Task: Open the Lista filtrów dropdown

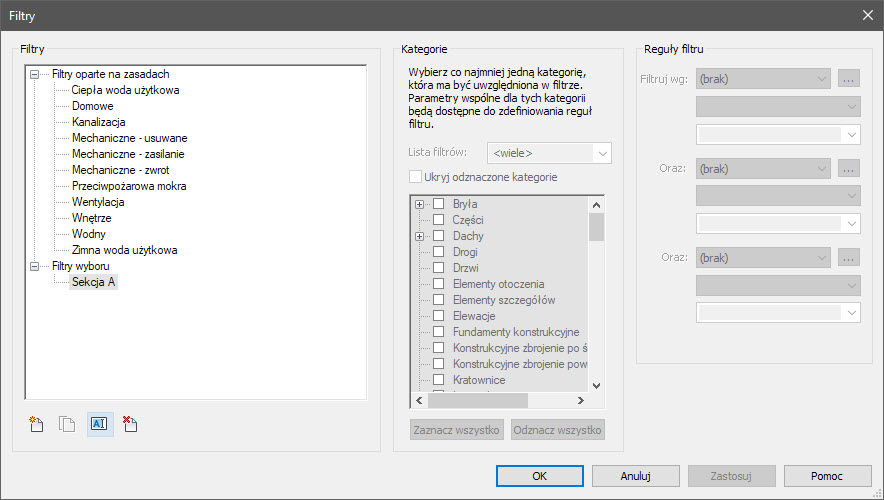Action: [x=548, y=153]
